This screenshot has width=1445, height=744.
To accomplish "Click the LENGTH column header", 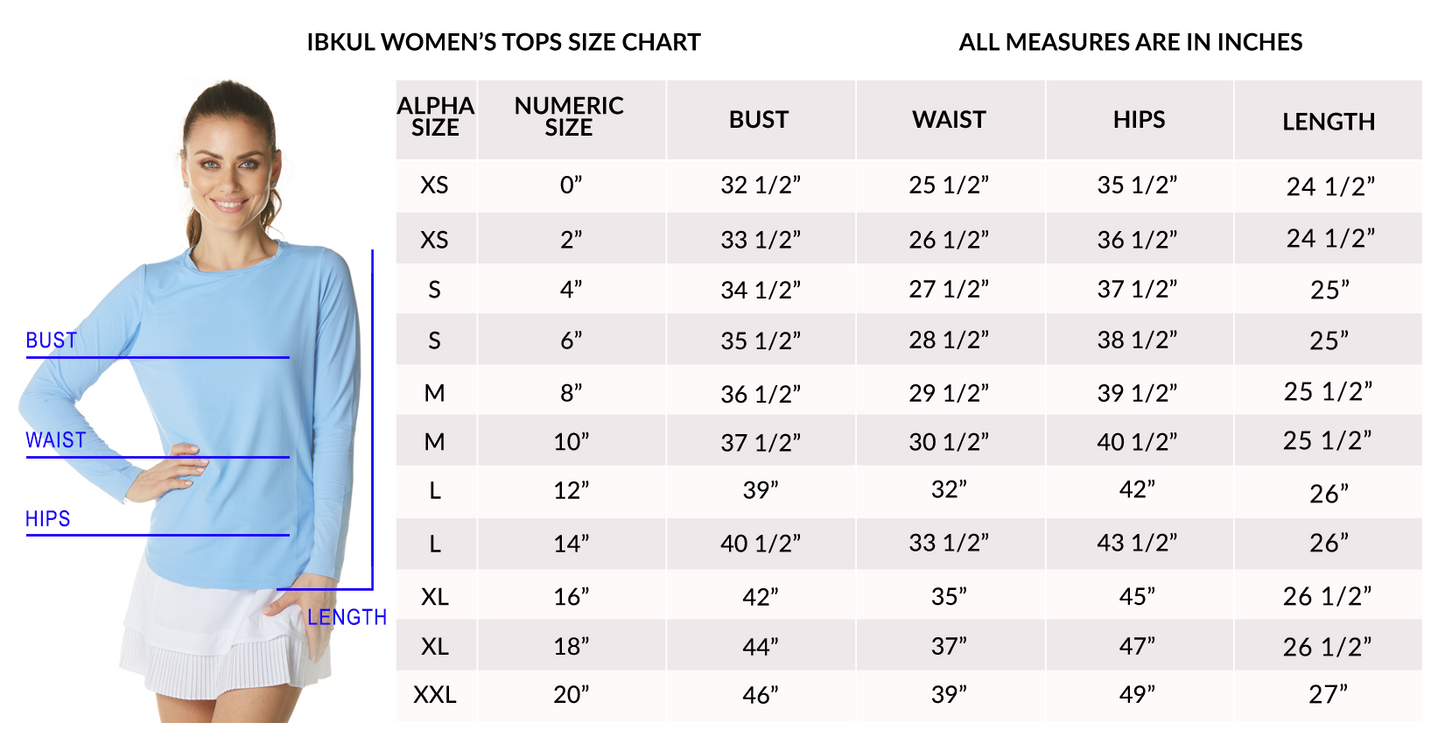I will [1329, 122].
